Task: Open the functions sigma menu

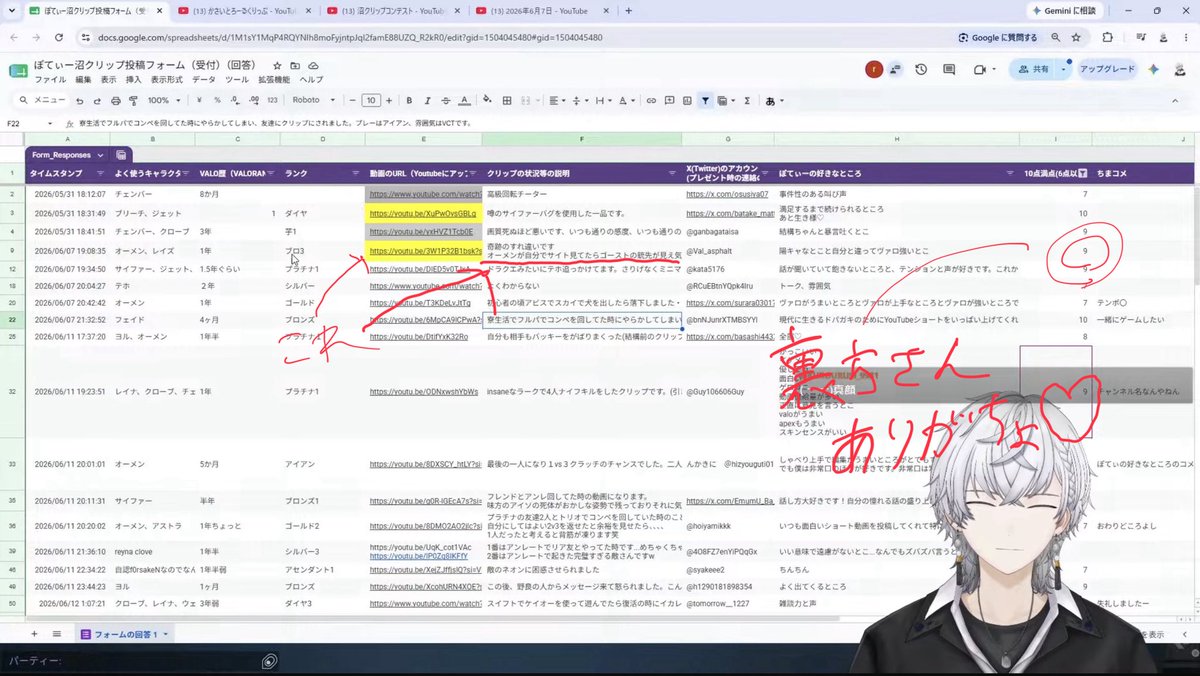Action: (x=747, y=101)
